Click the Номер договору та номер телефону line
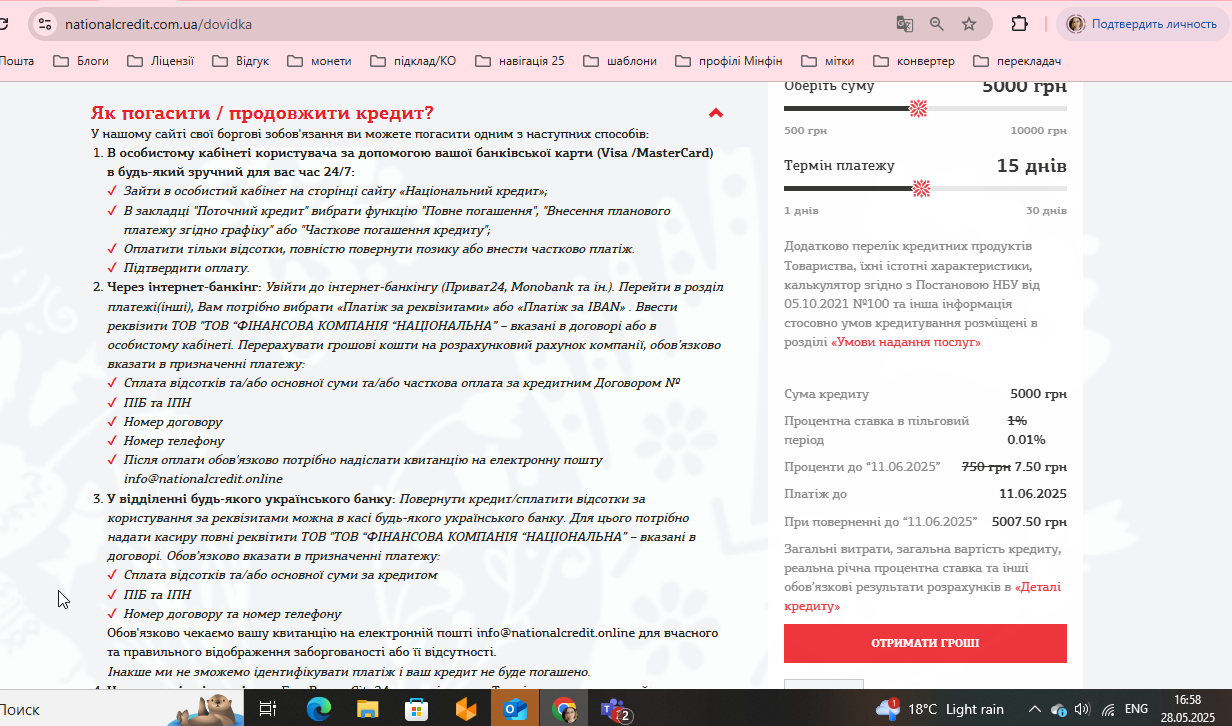Image resolution: width=1232 pixels, height=726 pixels. coord(232,614)
